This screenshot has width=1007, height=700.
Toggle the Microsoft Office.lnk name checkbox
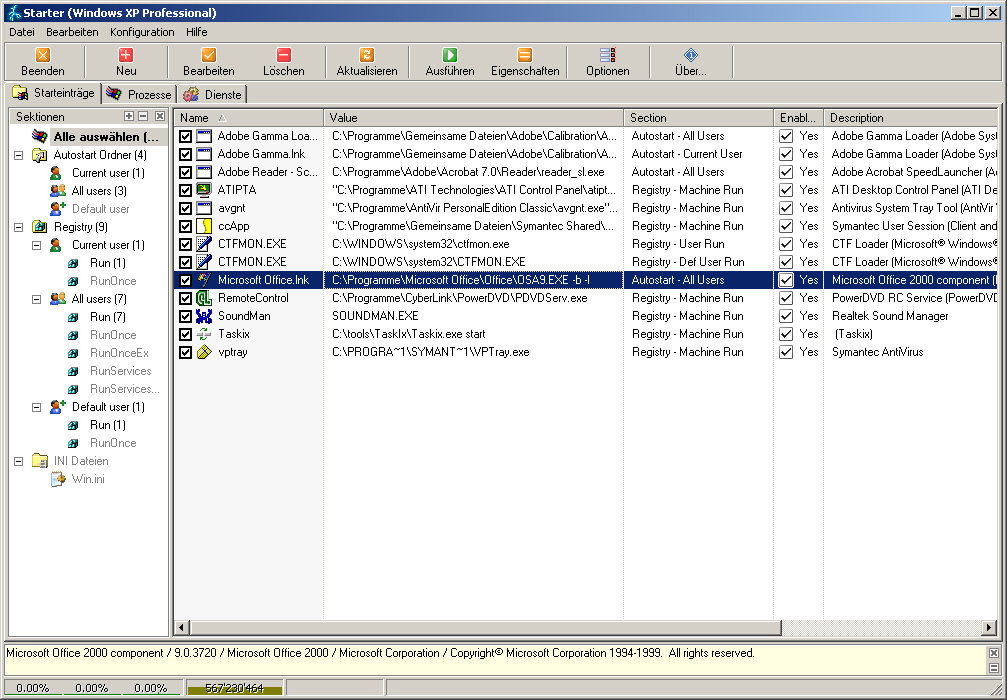(186, 280)
